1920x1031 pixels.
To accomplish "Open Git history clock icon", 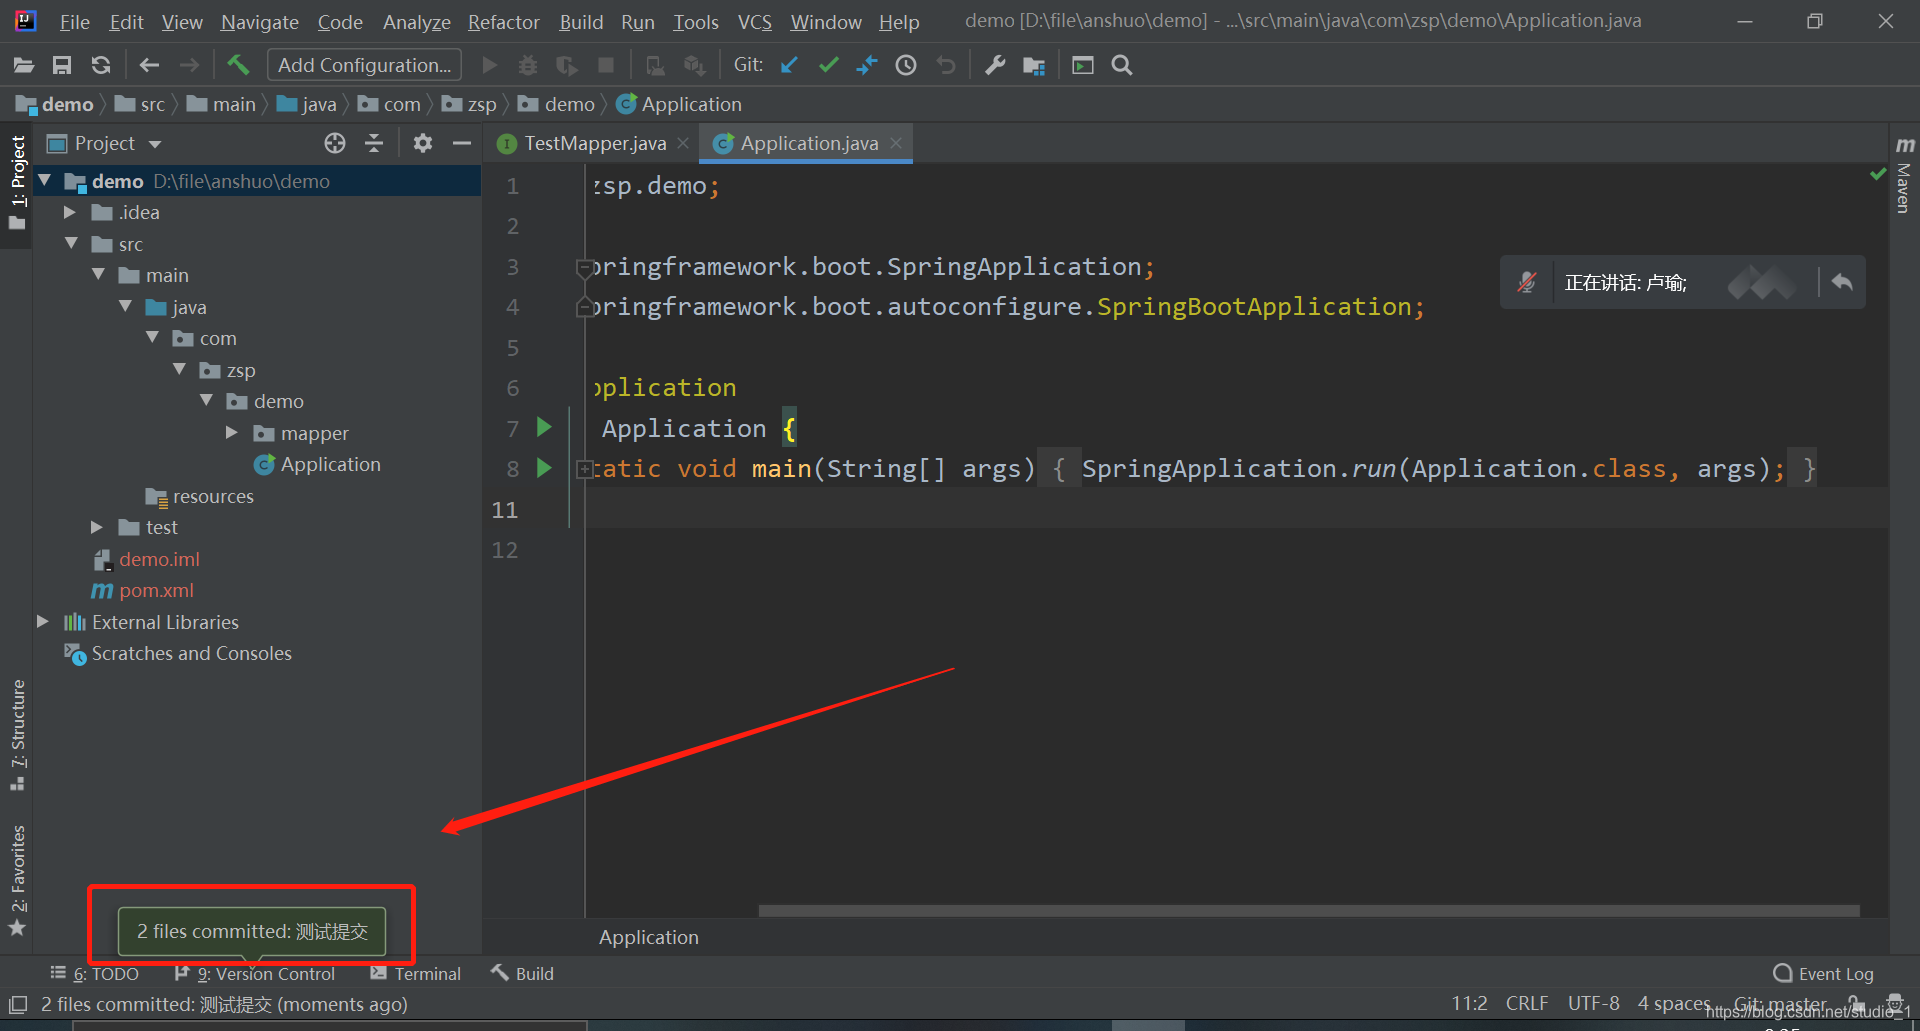I will tap(906, 65).
